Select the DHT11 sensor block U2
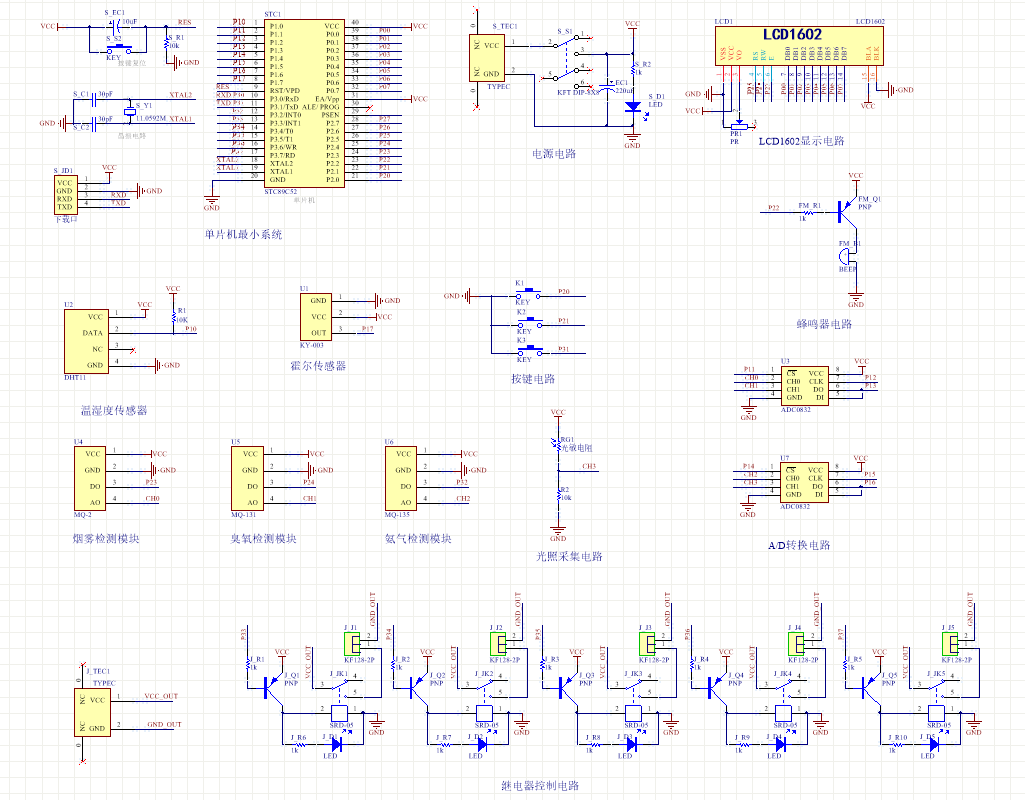 point(86,341)
